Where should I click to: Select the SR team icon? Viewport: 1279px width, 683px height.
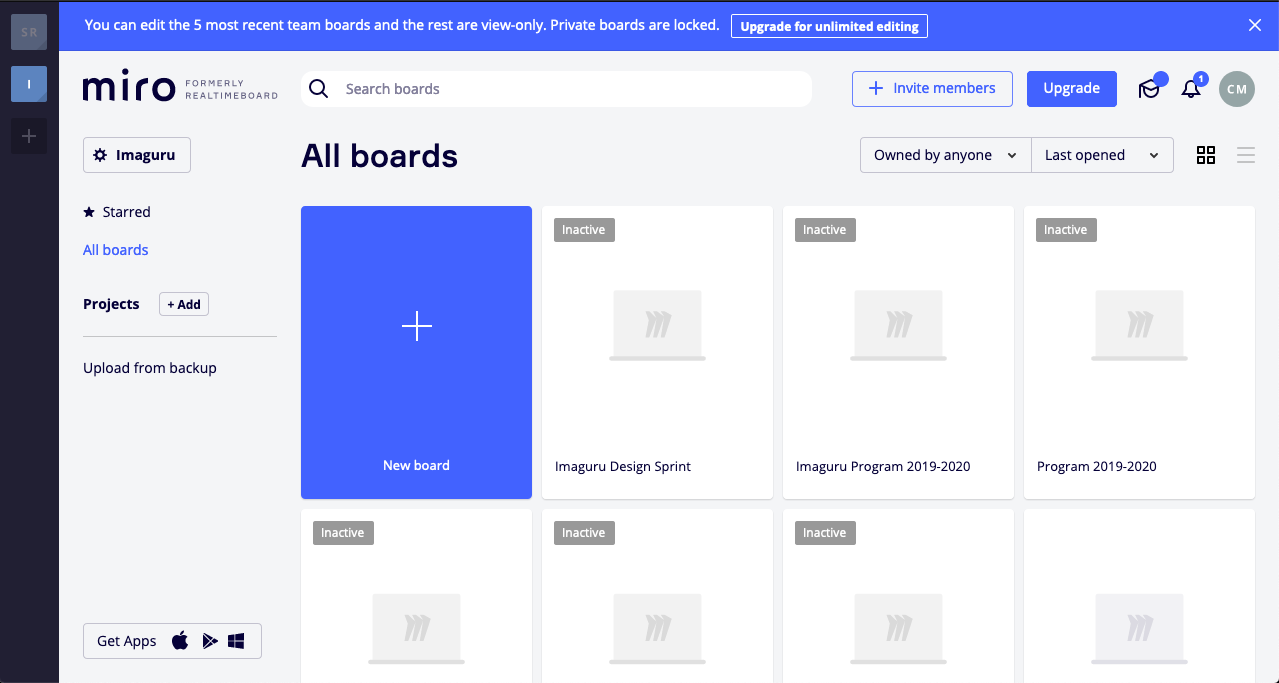(29, 32)
